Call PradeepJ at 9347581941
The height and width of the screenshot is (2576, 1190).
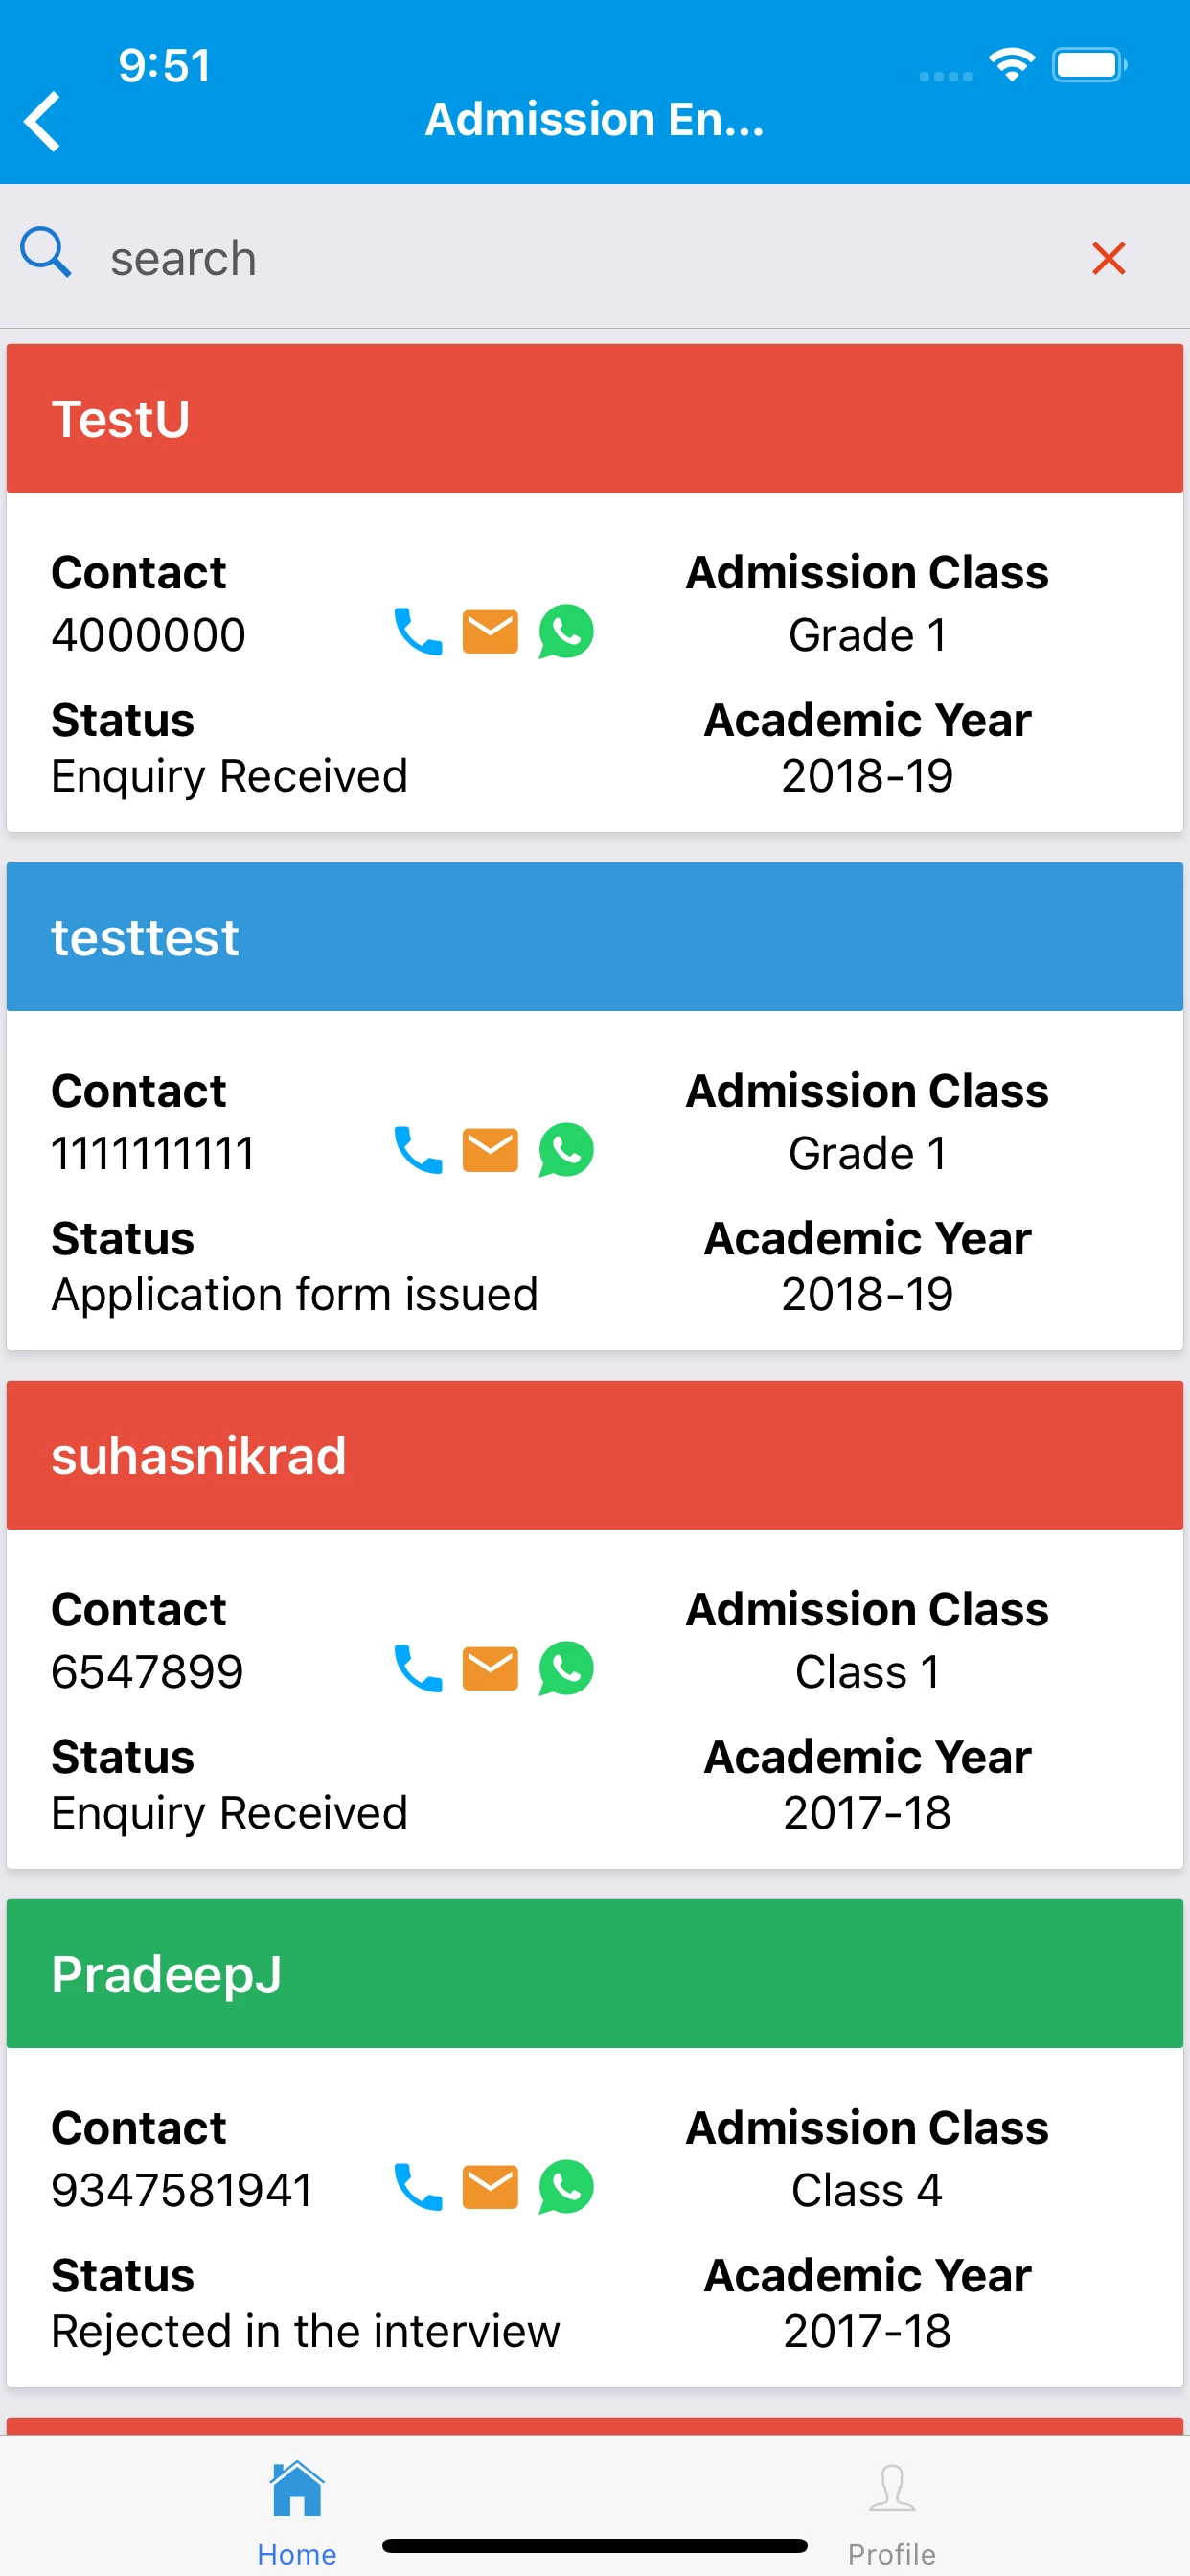coord(418,2187)
